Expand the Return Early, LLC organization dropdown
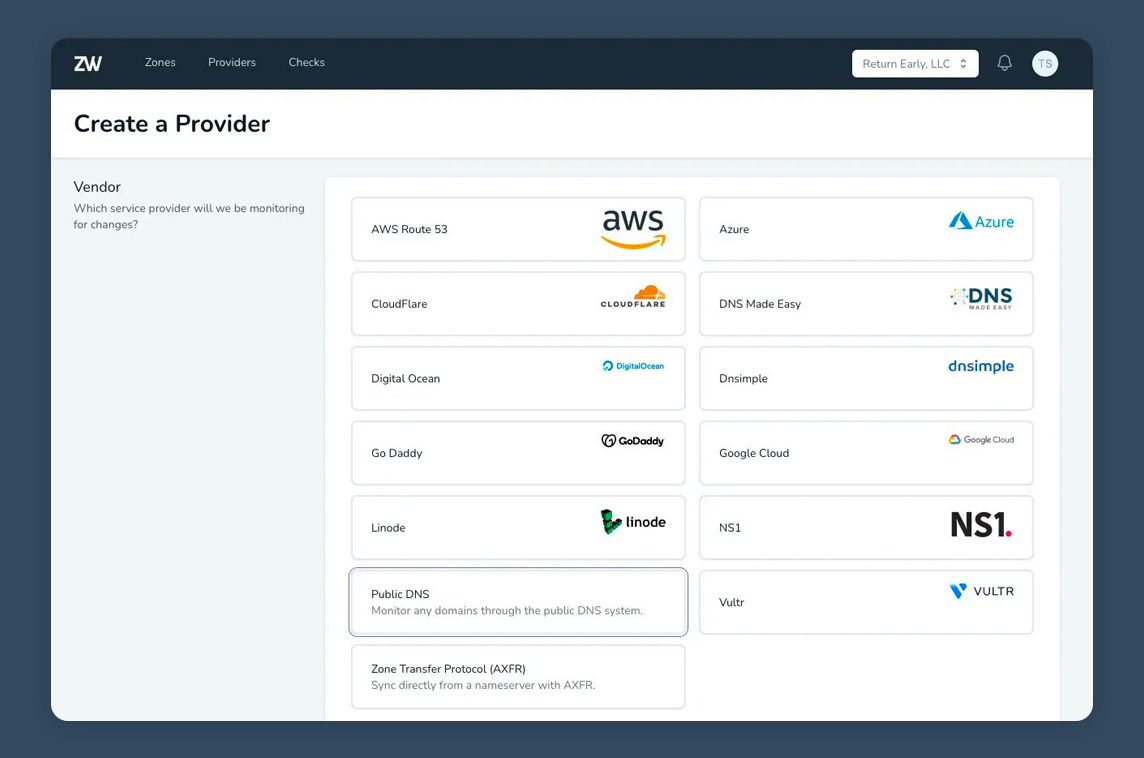The image size is (1144, 758). point(915,63)
